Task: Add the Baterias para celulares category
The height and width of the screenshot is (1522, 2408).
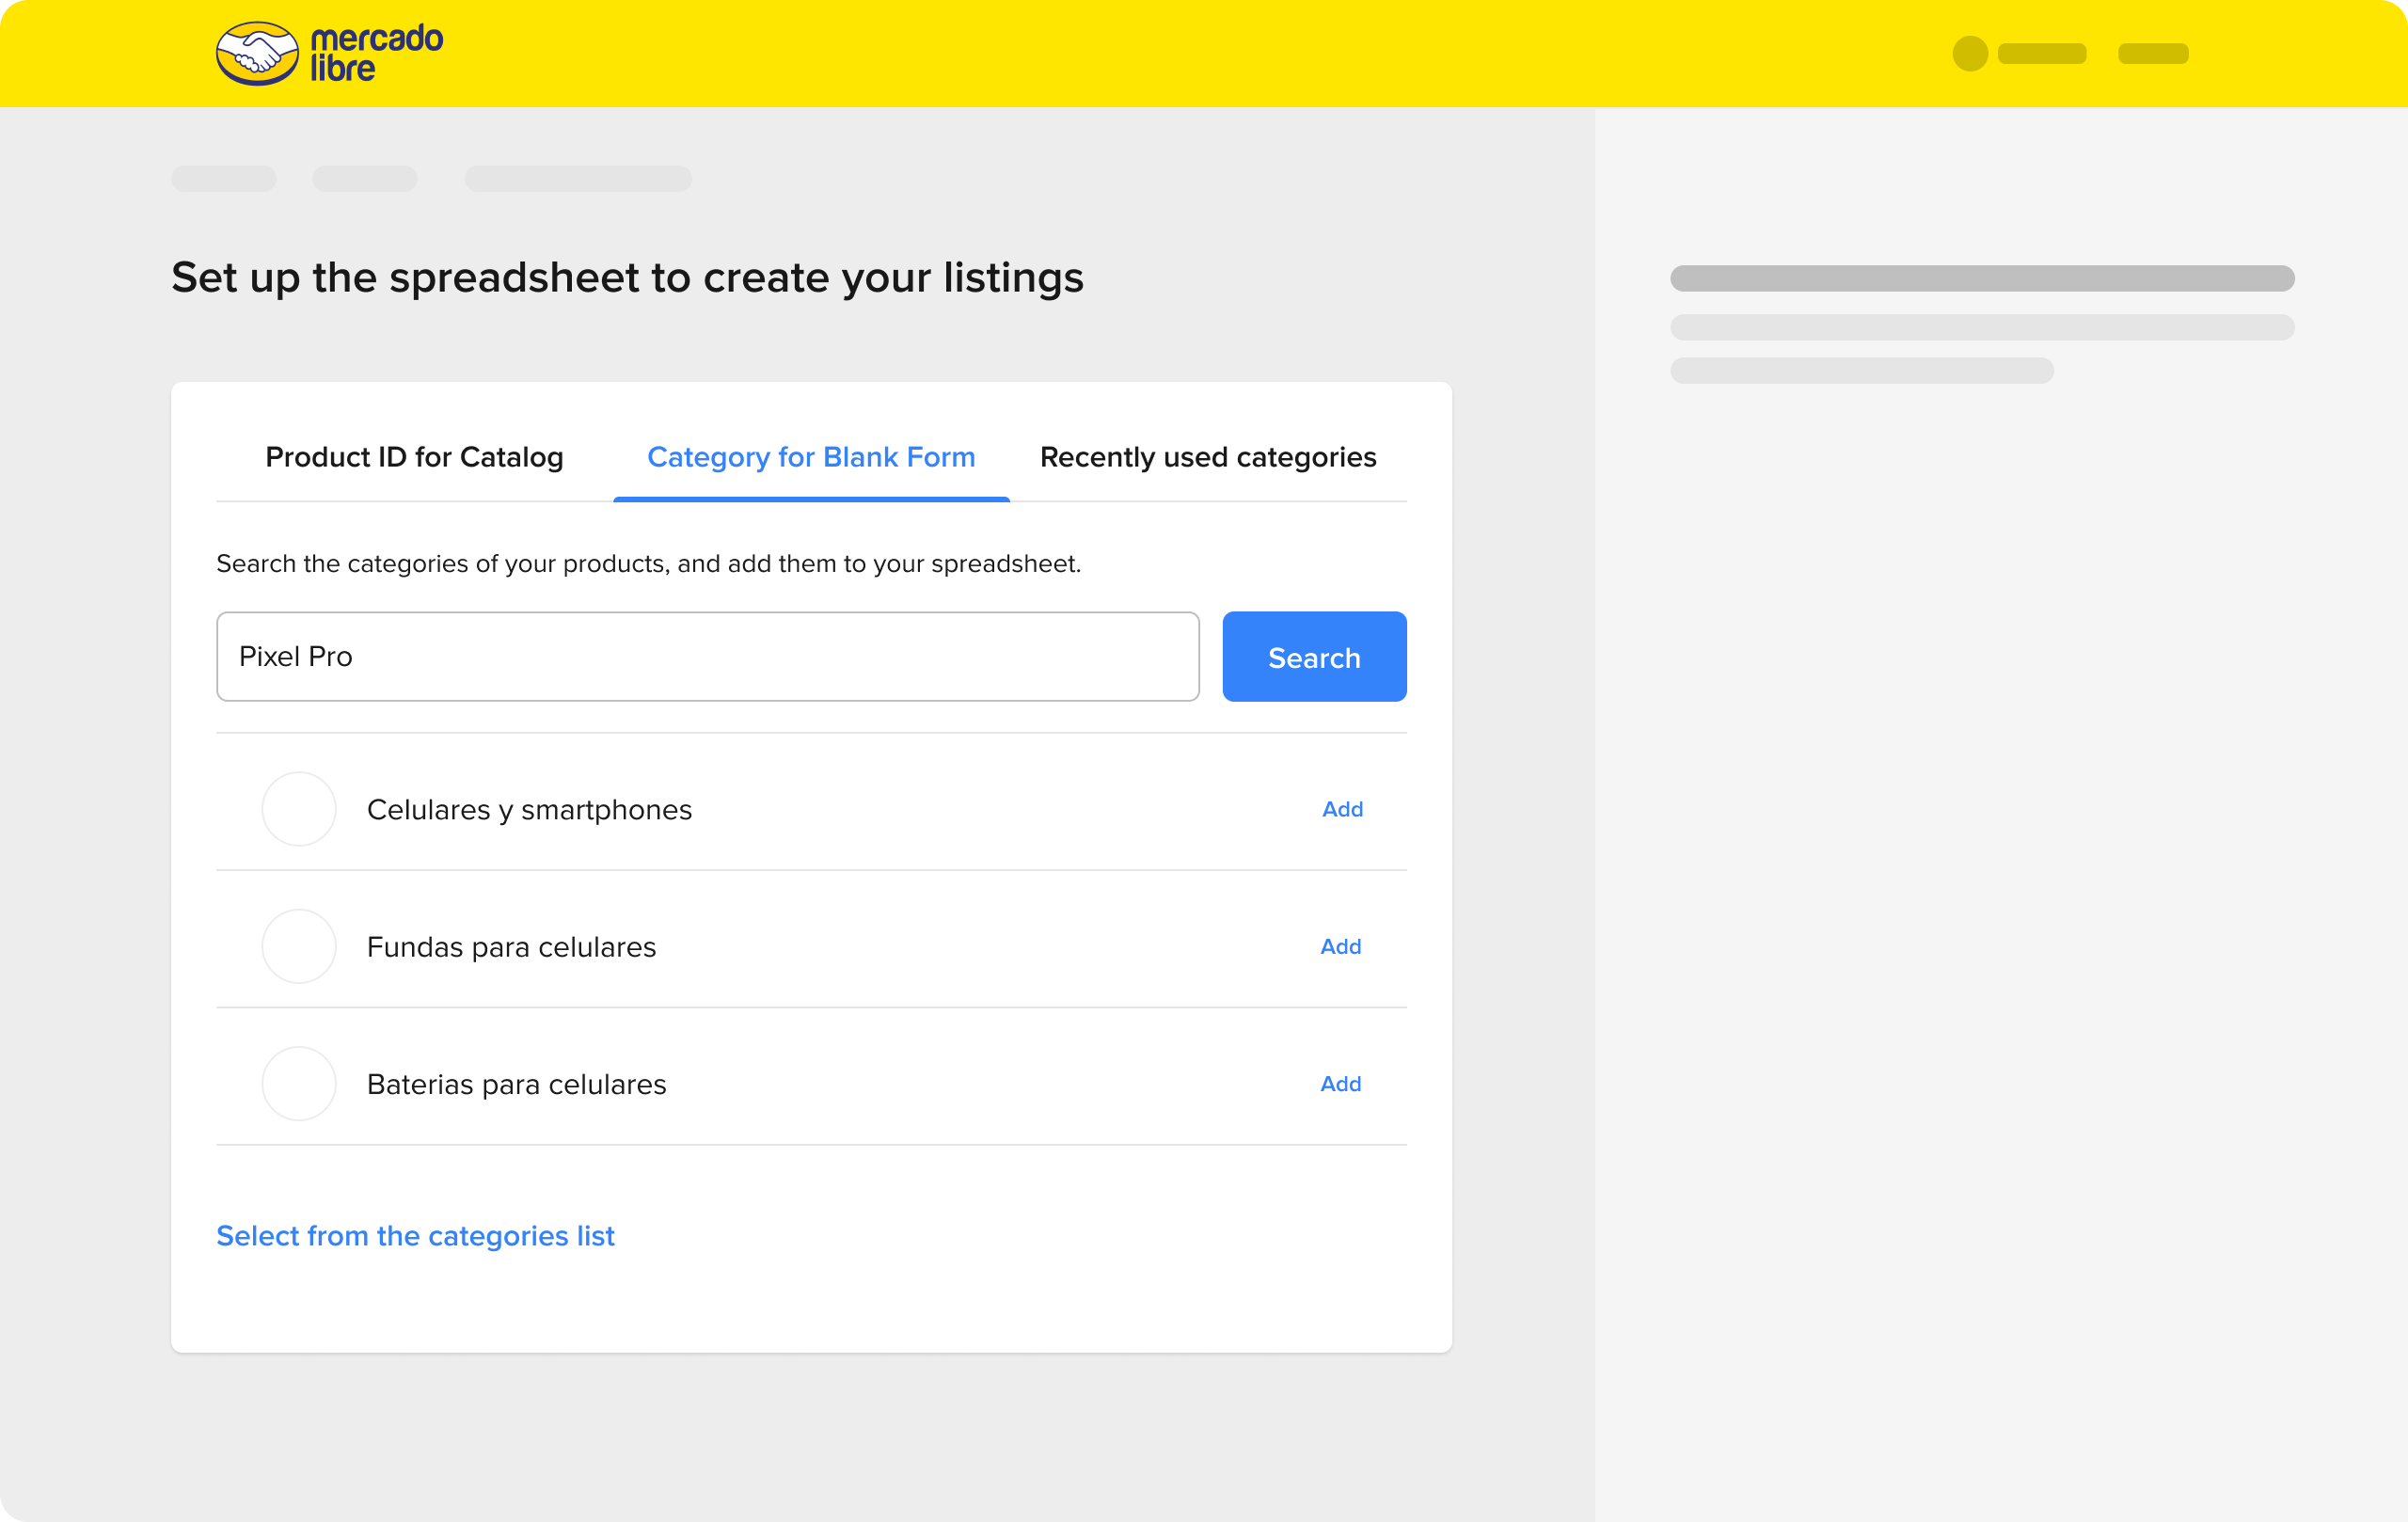Action: click(1340, 1084)
